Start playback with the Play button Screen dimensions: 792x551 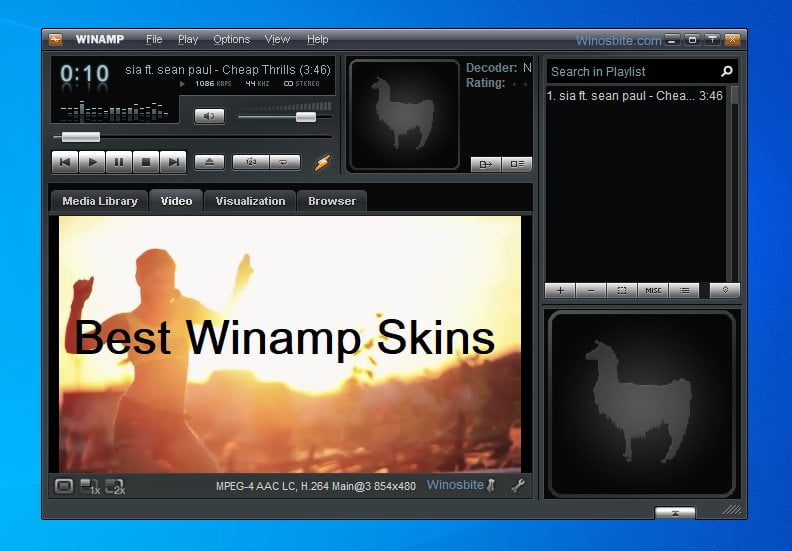click(92, 162)
